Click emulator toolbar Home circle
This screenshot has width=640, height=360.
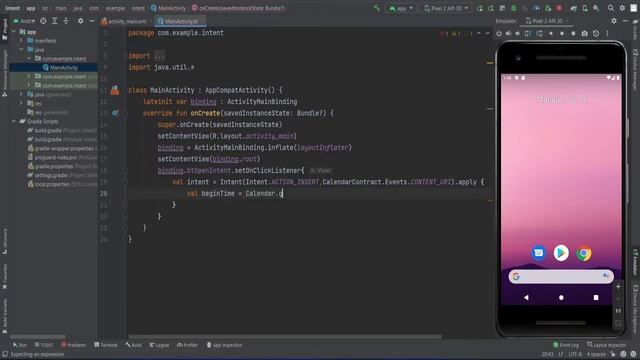tap(562, 33)
